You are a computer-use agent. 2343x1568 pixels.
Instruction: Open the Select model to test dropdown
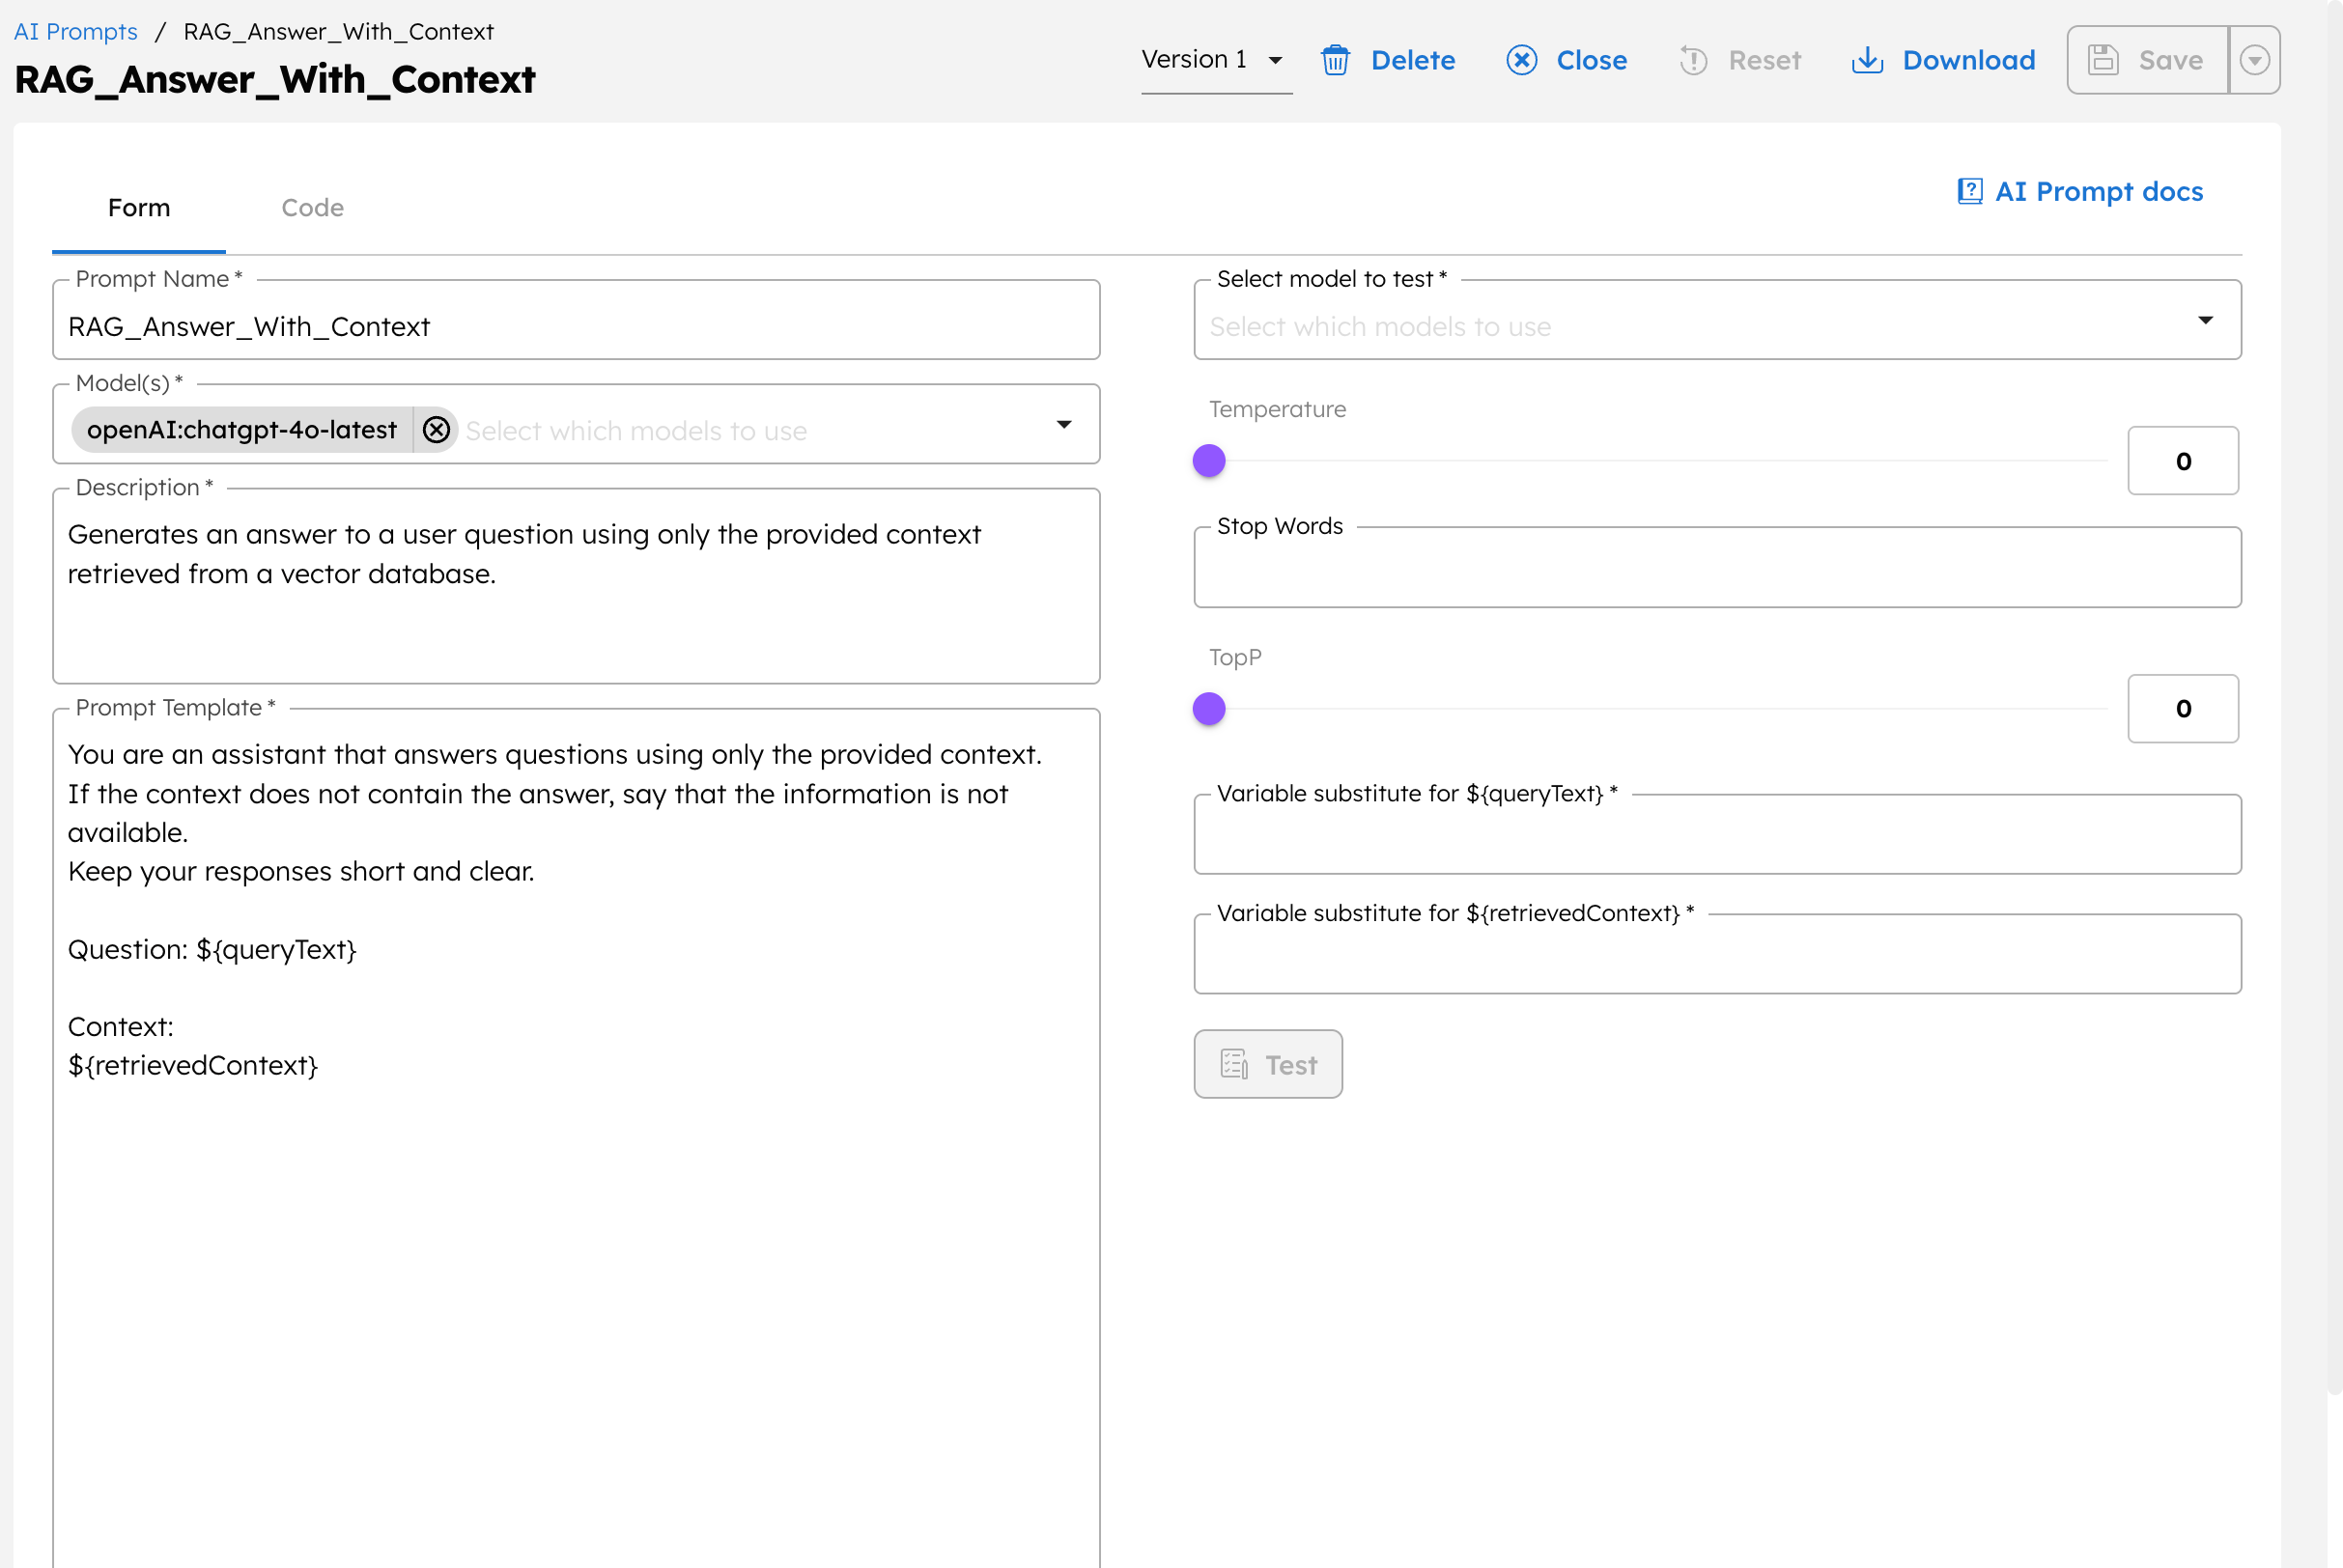pos(2206,320)
